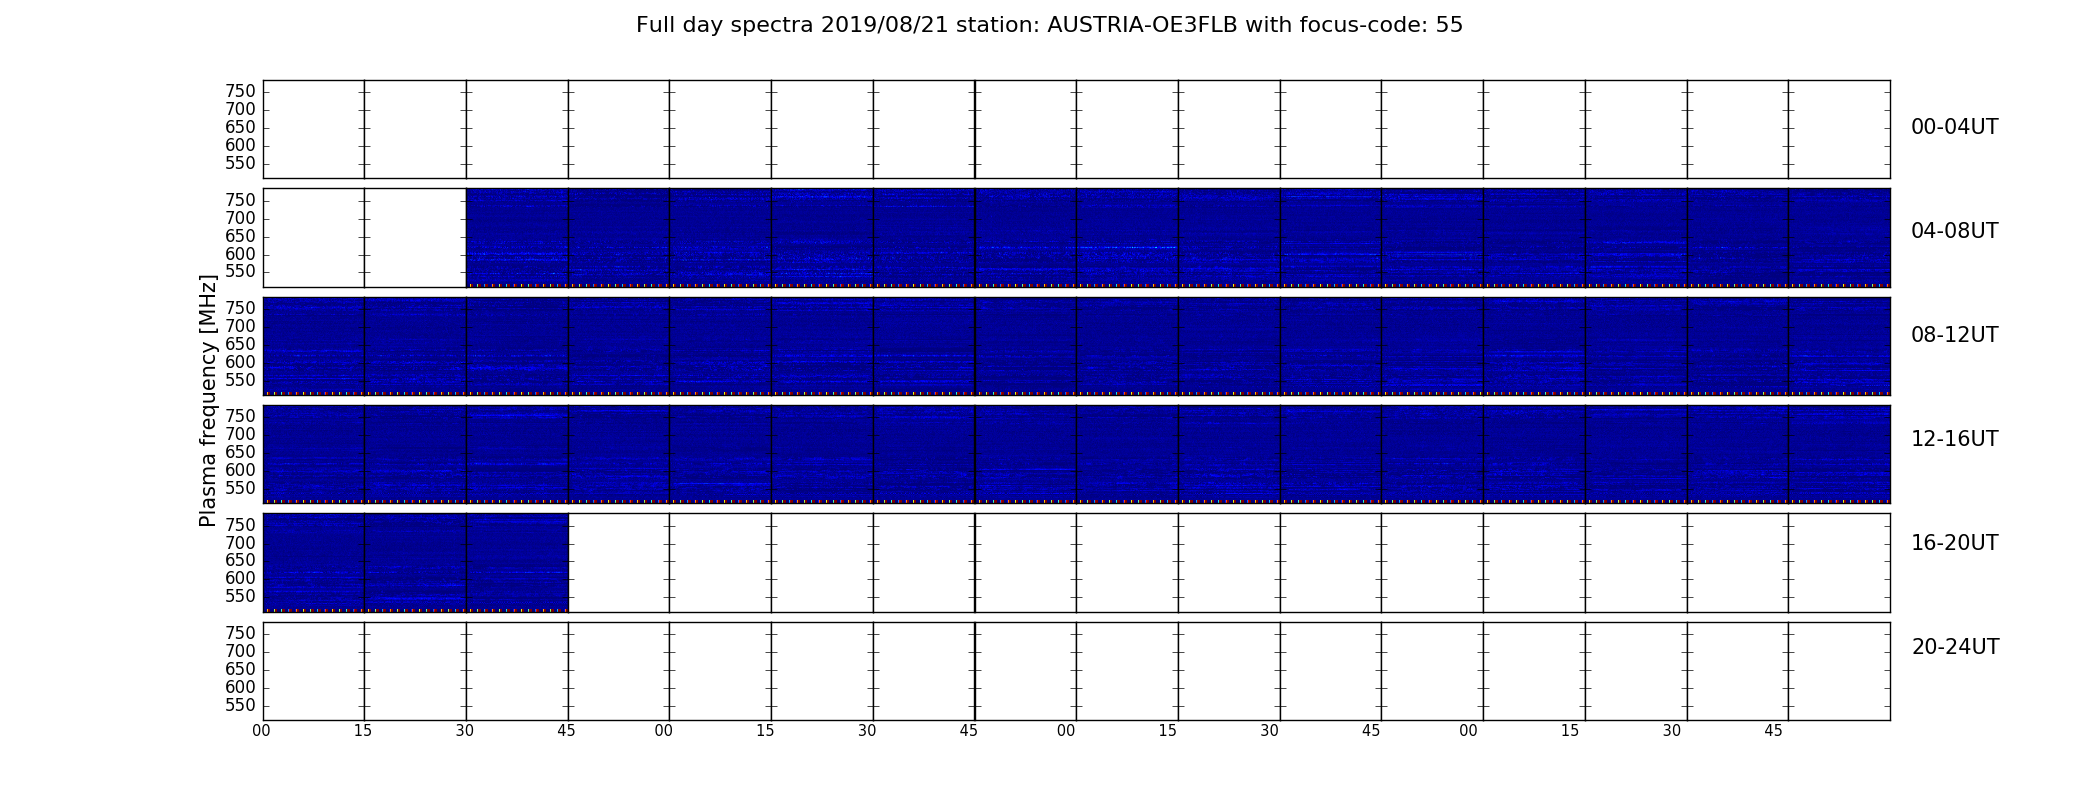2100x800 pixels.
Task: Select the '04-08UT' row label
Action: pos(1955,231)
